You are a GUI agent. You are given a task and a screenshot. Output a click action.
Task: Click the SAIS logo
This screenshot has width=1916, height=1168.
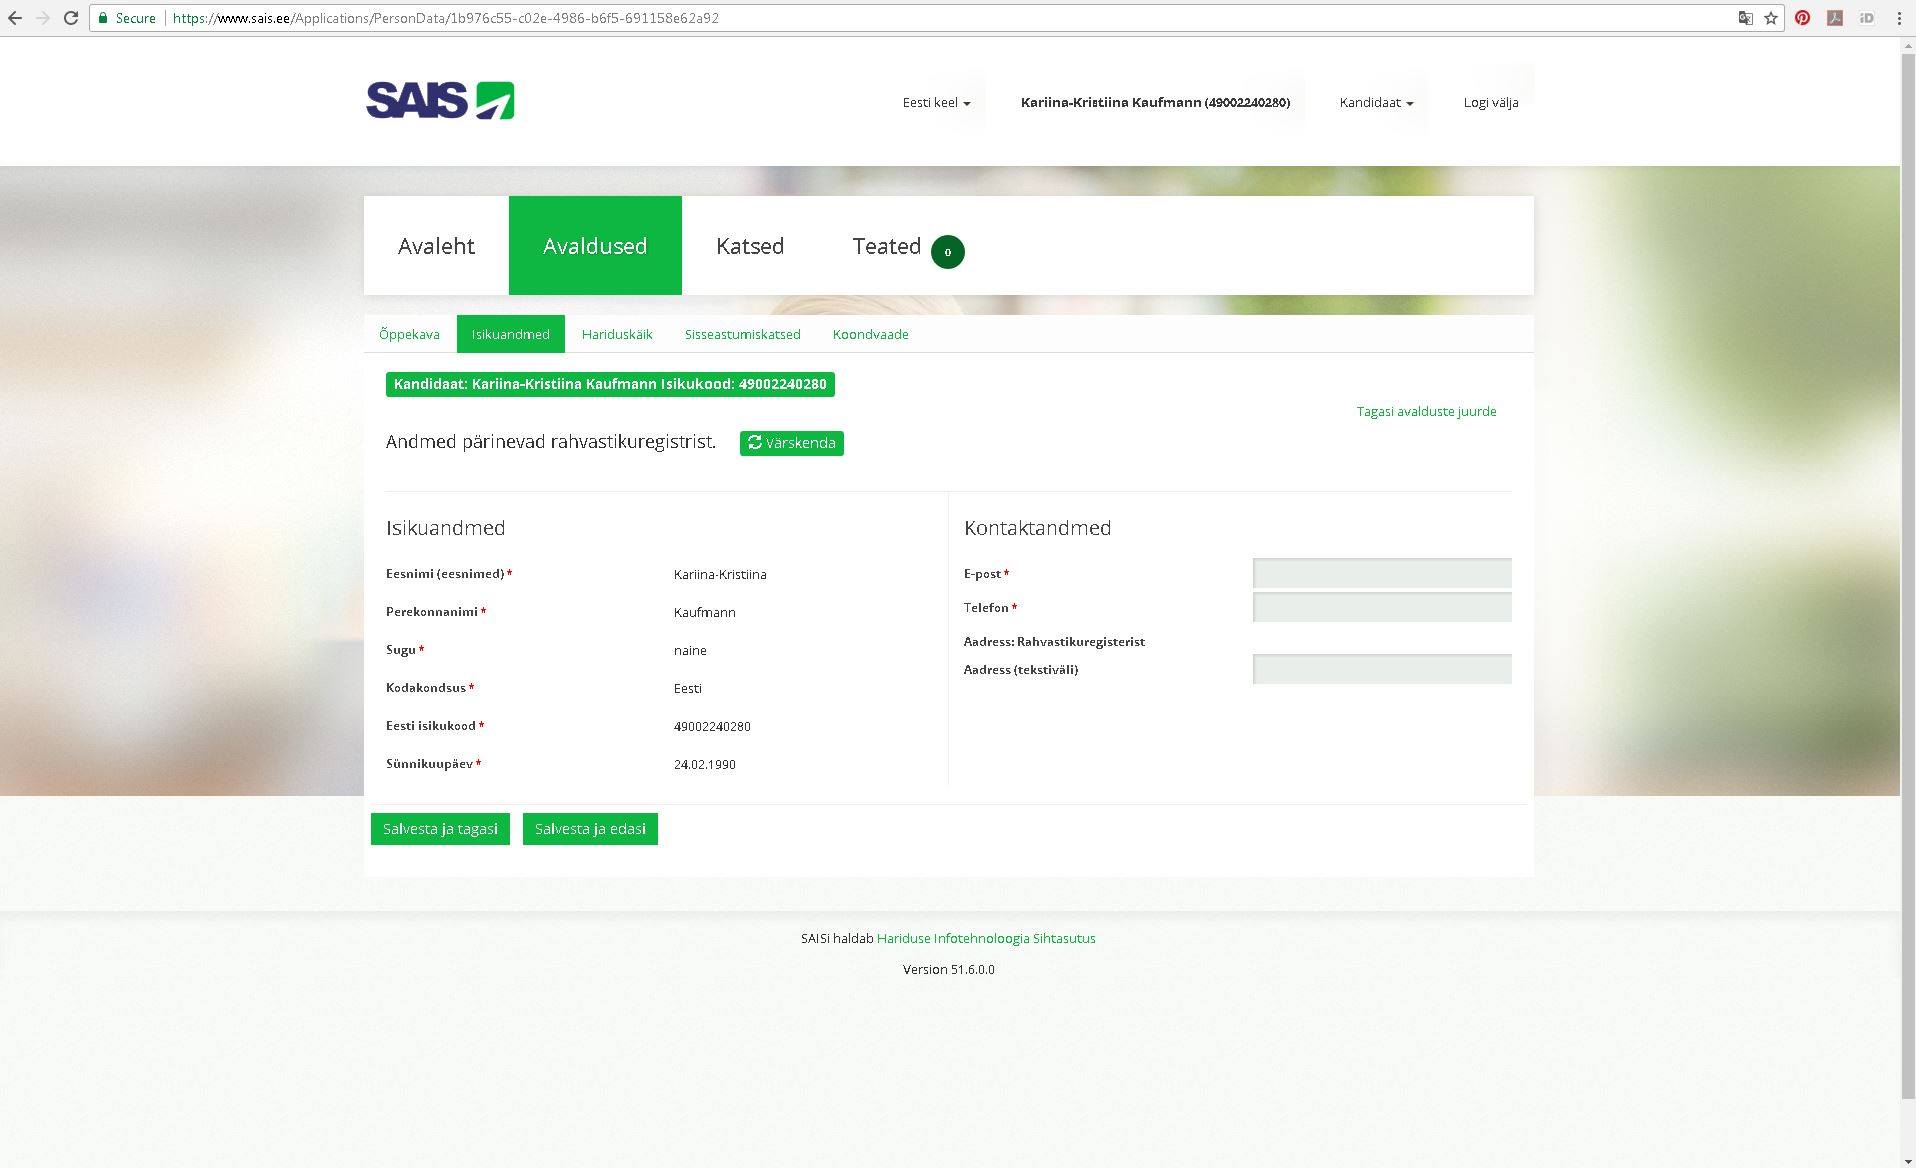click(440, 101)
